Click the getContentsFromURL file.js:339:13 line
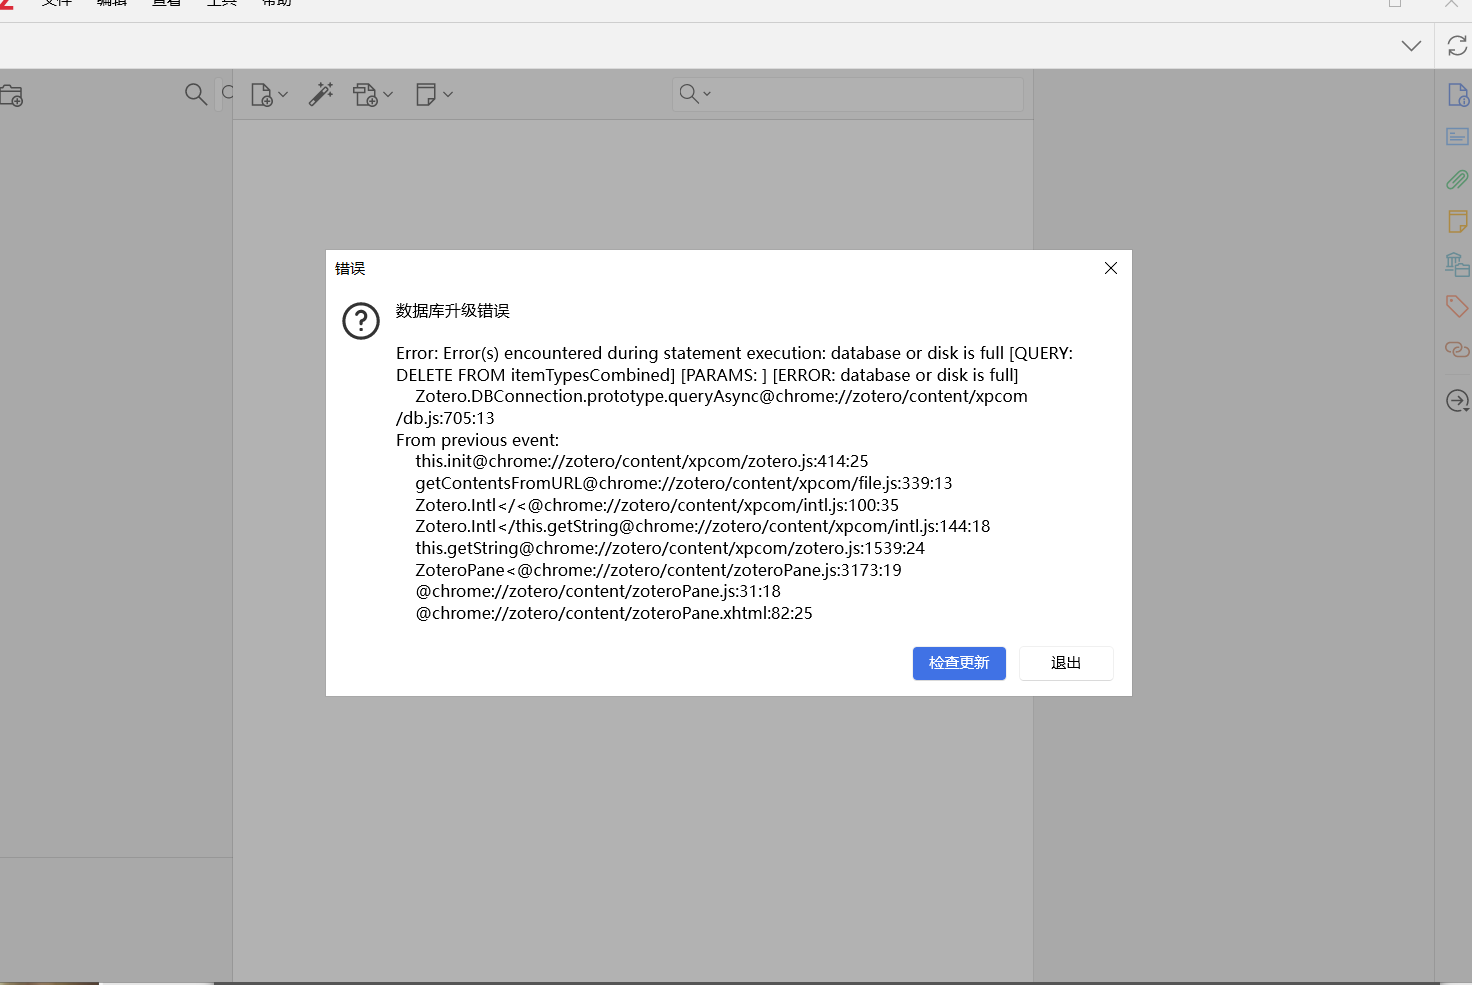 point(684,483)
